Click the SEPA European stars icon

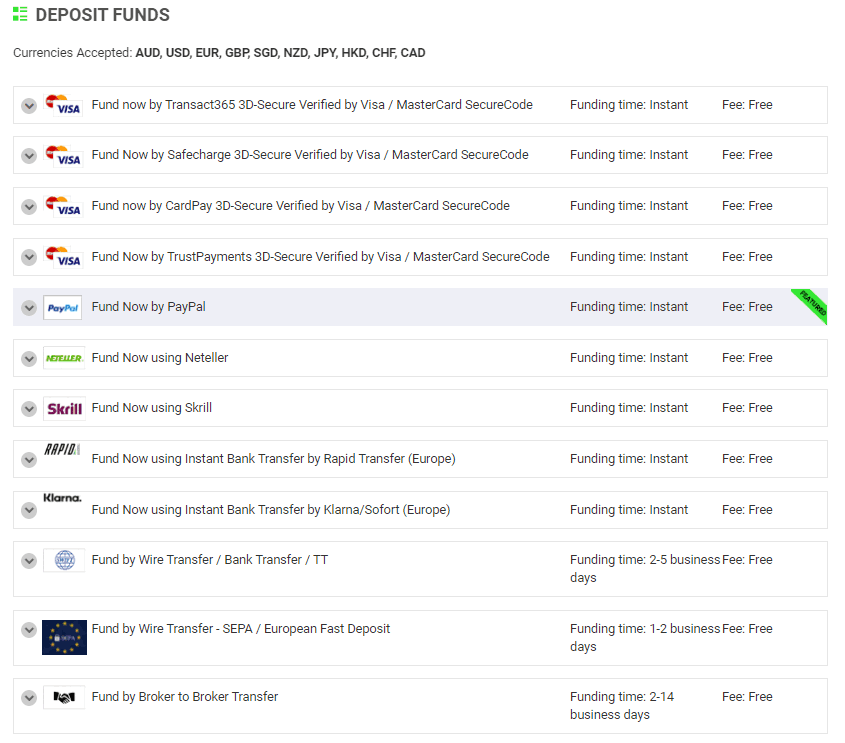(x=64, y=637)
